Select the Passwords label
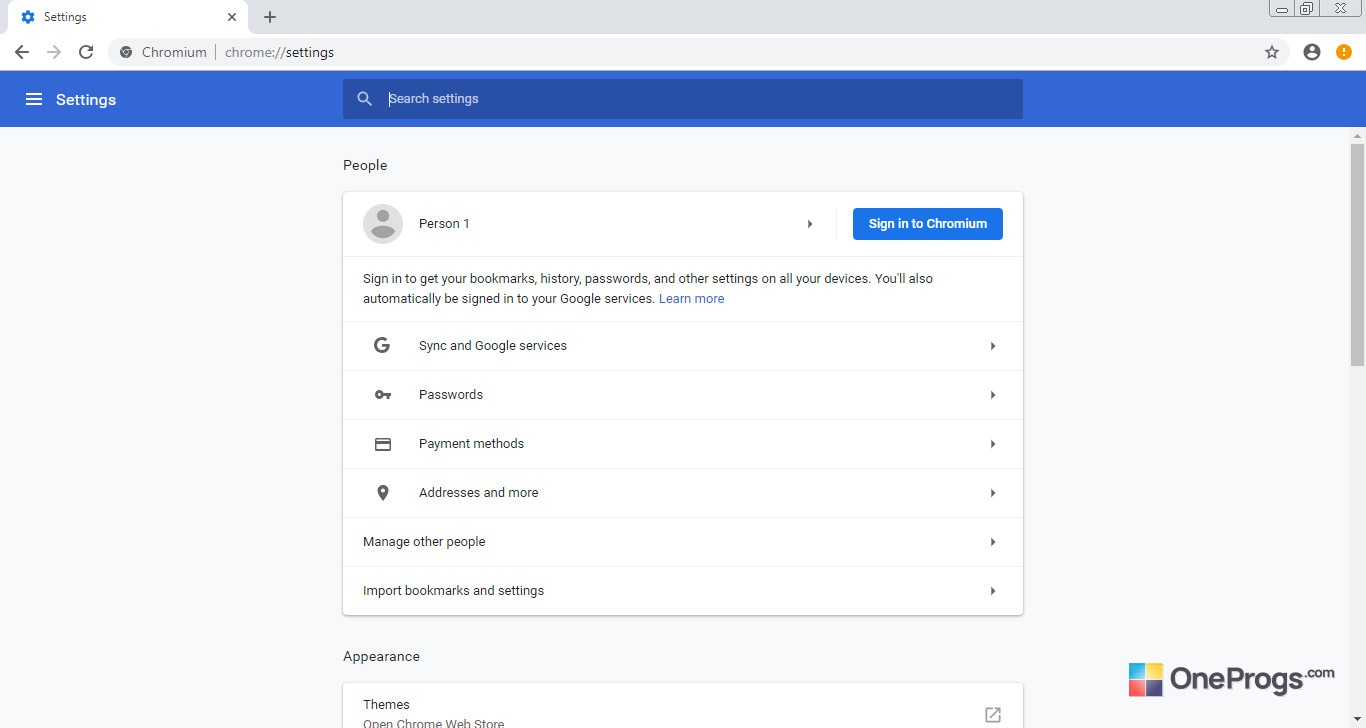This screenshot has height=728, width=1366. 451,395
